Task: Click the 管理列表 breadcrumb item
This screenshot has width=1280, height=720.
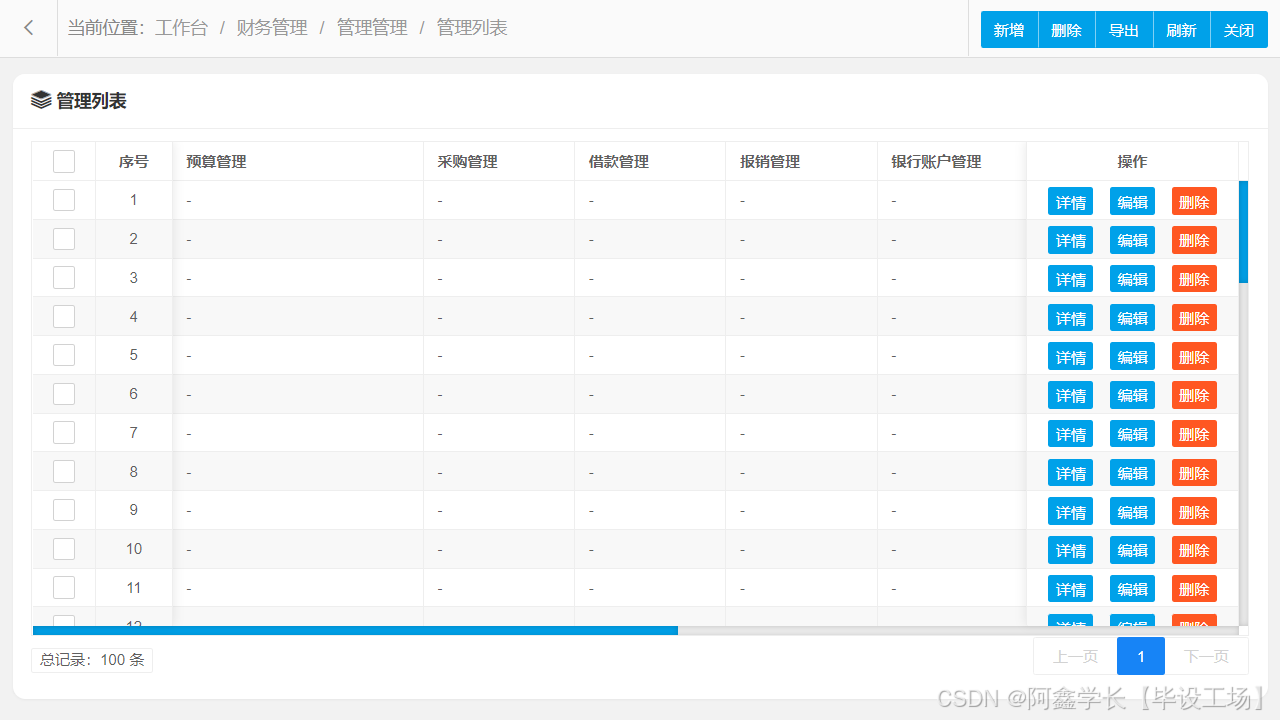Action: click(472, 28)
